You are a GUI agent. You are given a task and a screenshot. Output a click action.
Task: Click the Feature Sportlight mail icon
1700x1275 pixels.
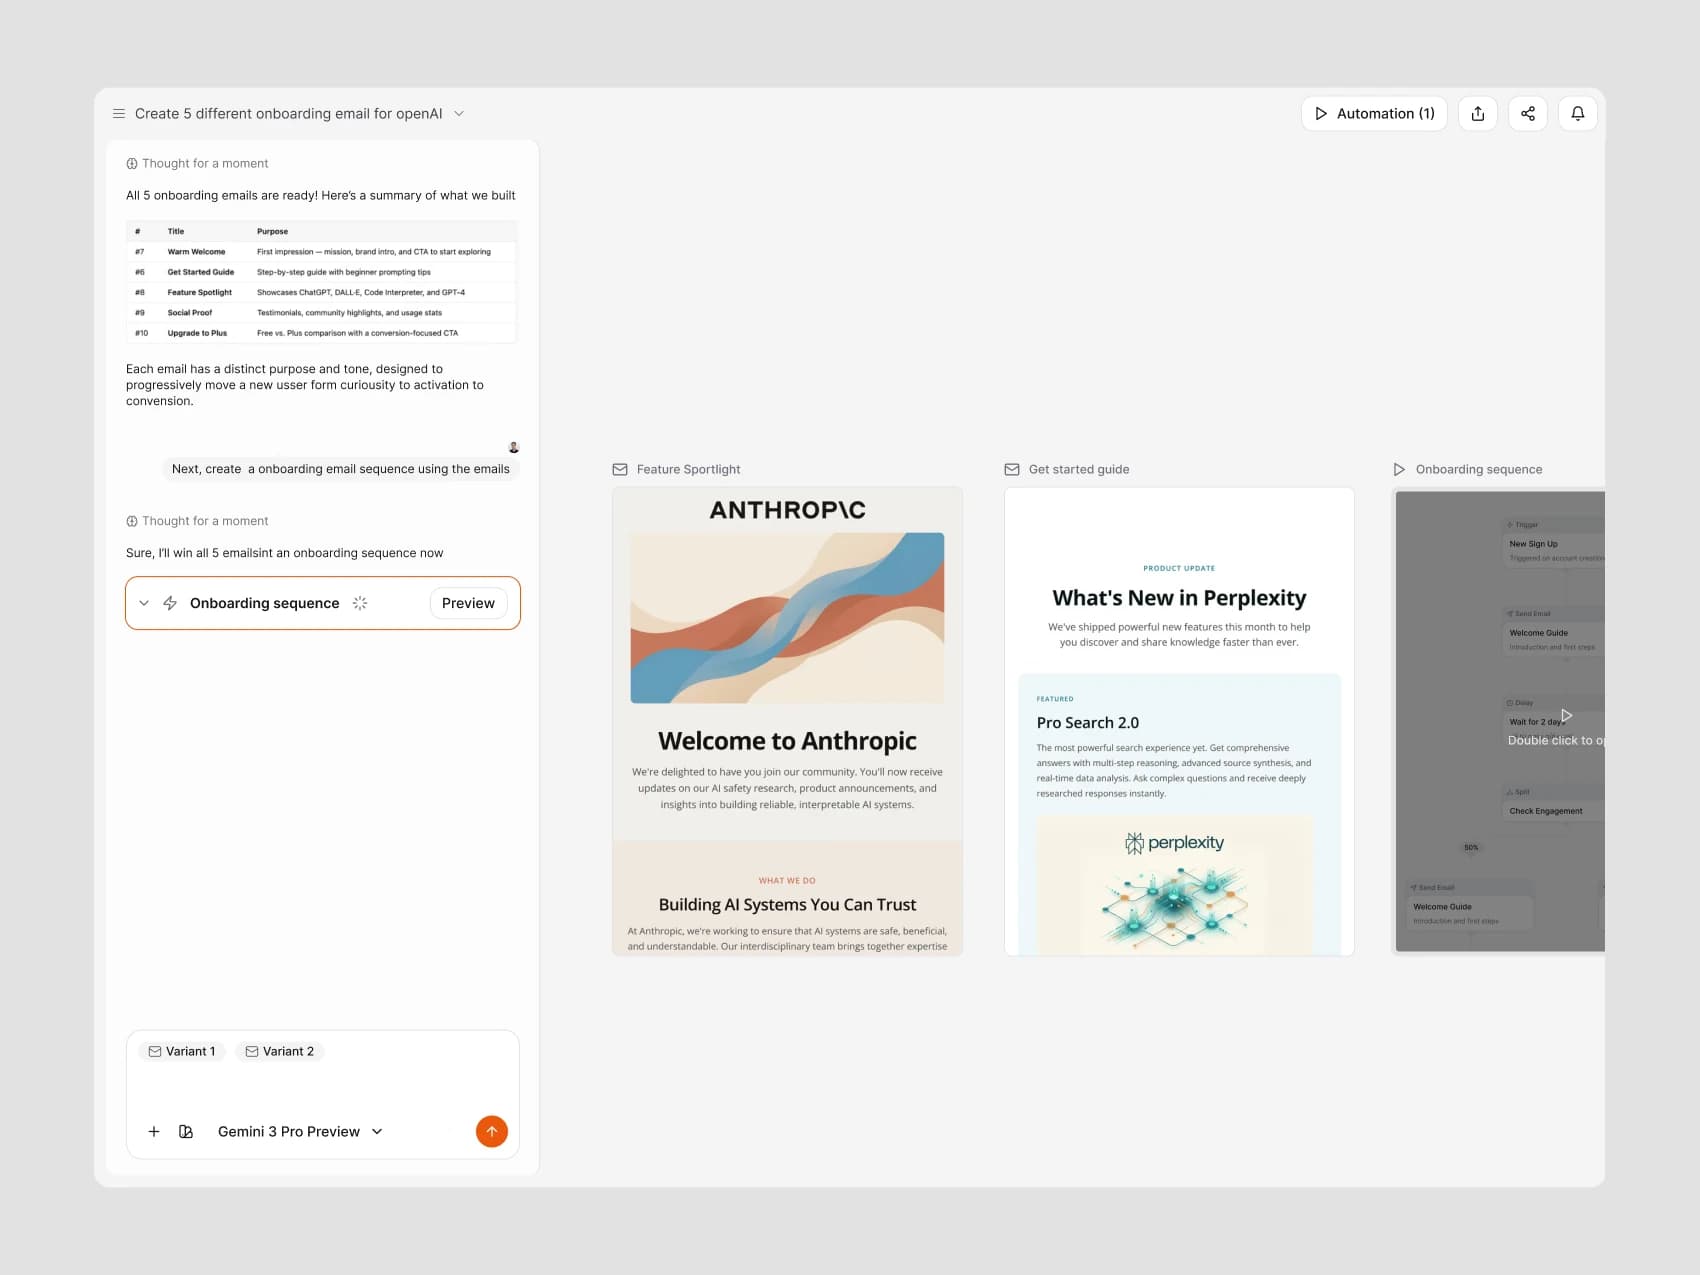[620, 469]
